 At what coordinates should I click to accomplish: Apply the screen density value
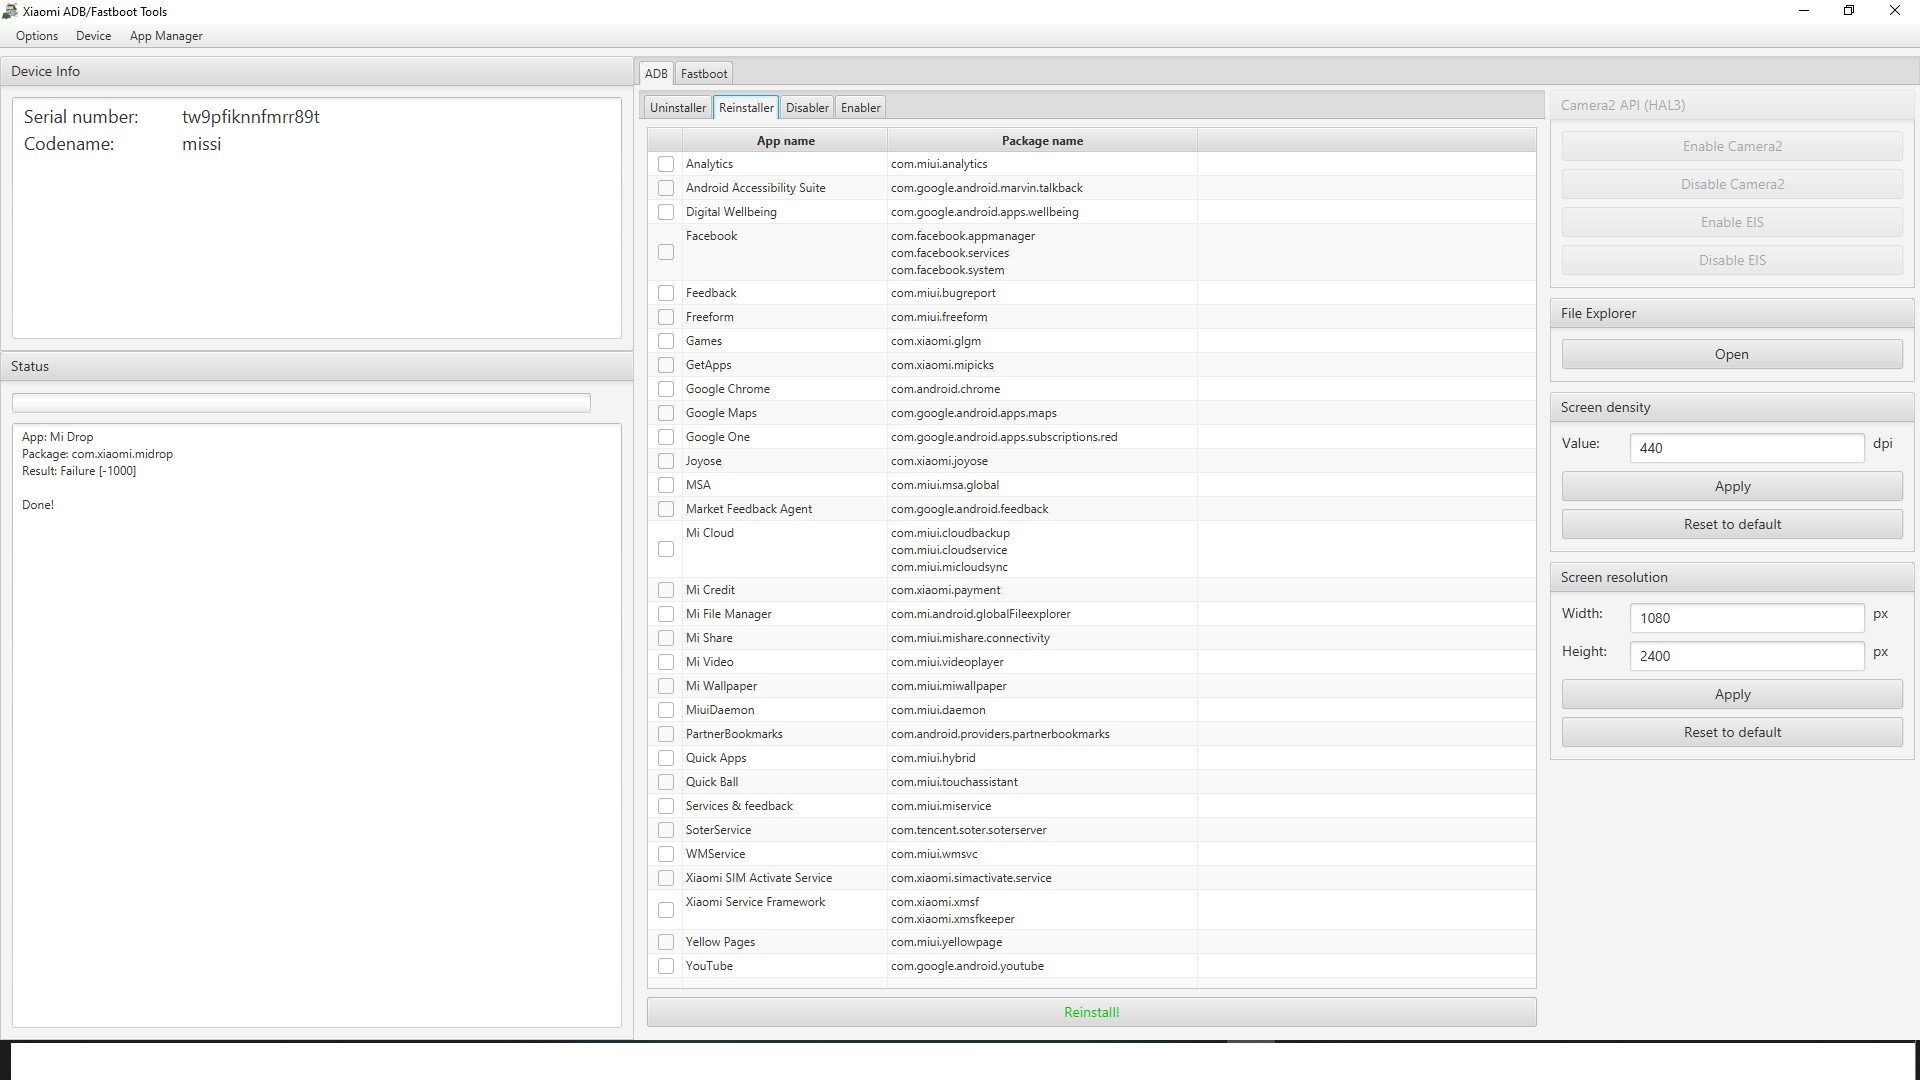1732,486
